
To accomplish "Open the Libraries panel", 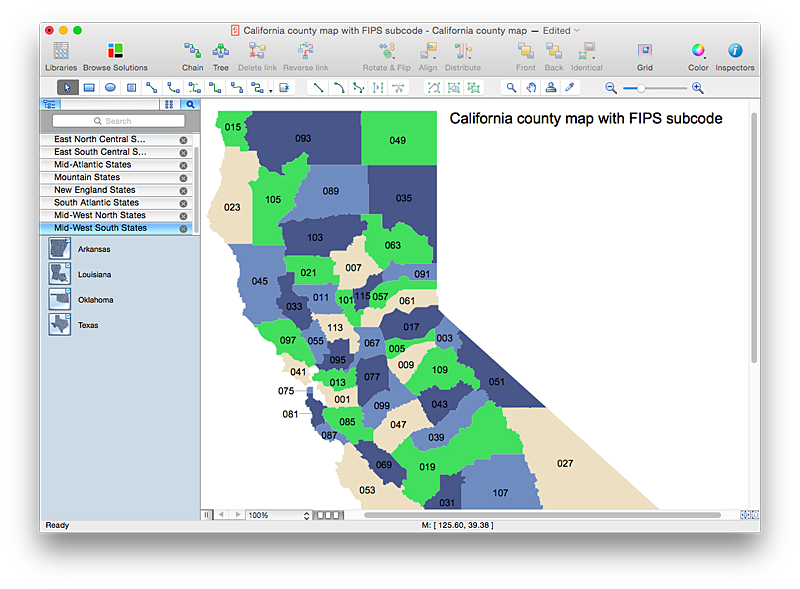I will click(x=61, y=51).
